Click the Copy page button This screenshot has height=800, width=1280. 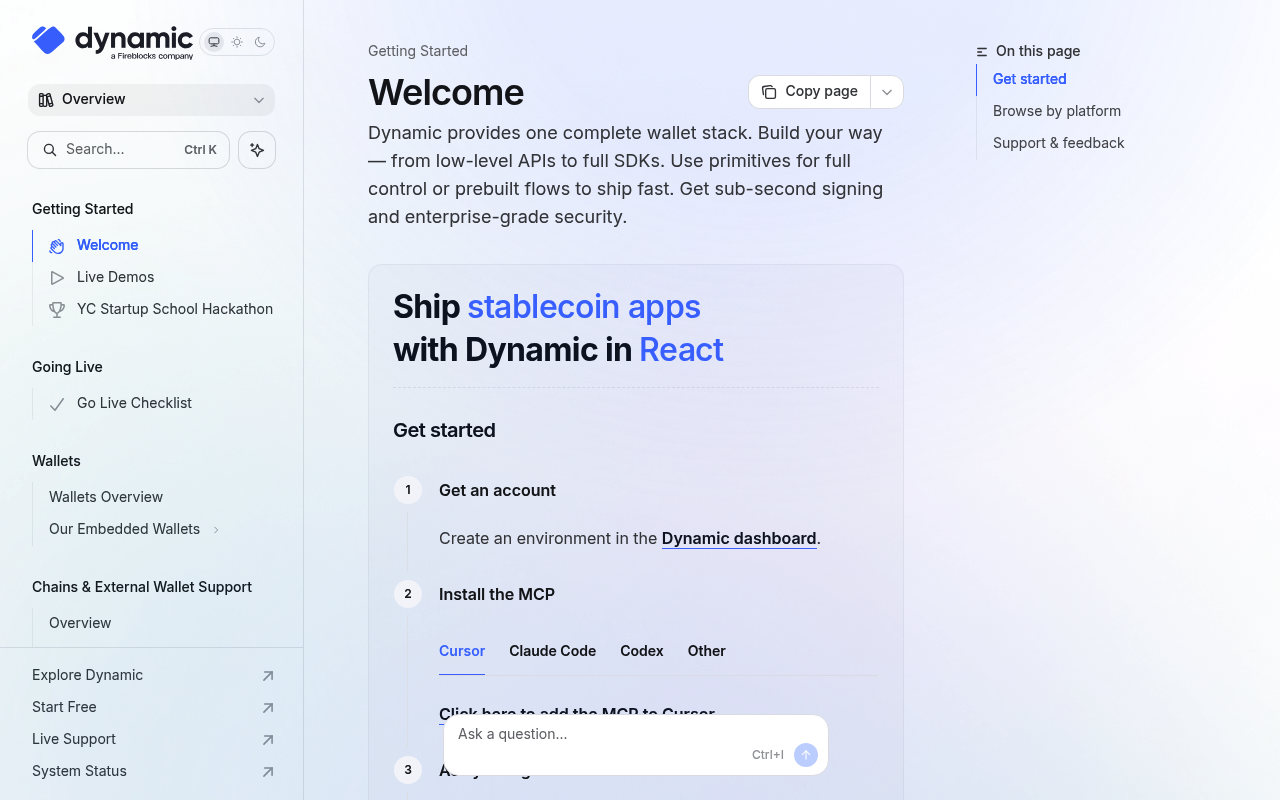(x=809, y=92)
